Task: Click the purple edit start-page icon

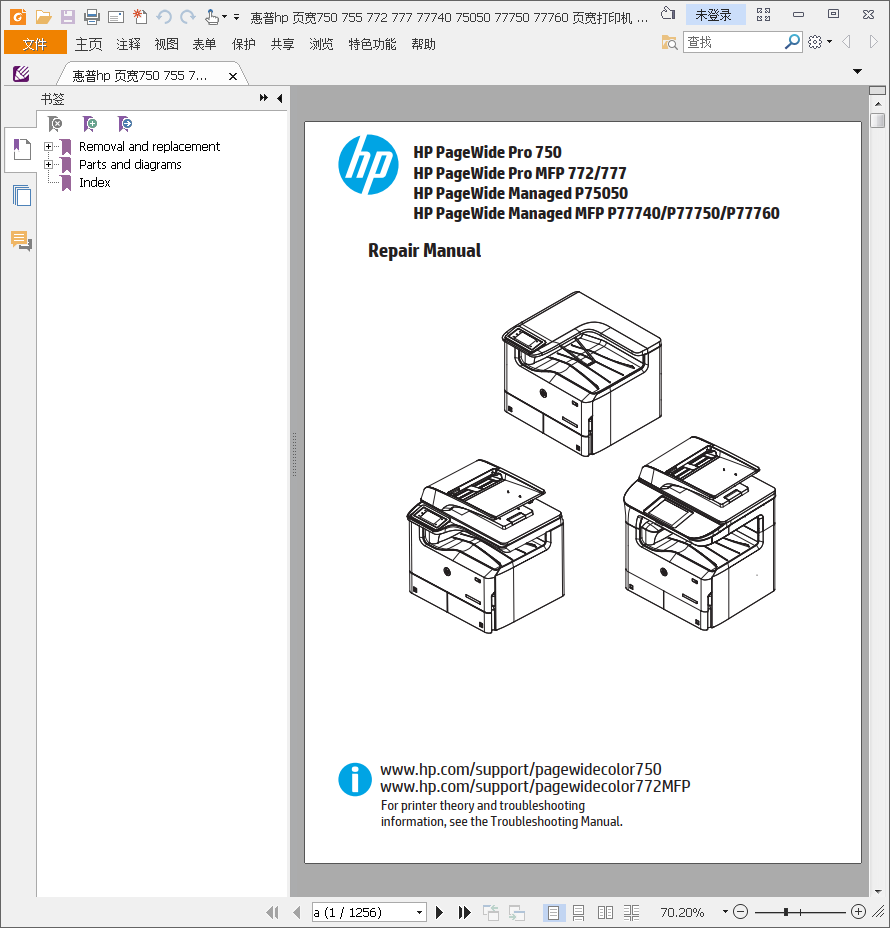Action: (x=21, y=74)
